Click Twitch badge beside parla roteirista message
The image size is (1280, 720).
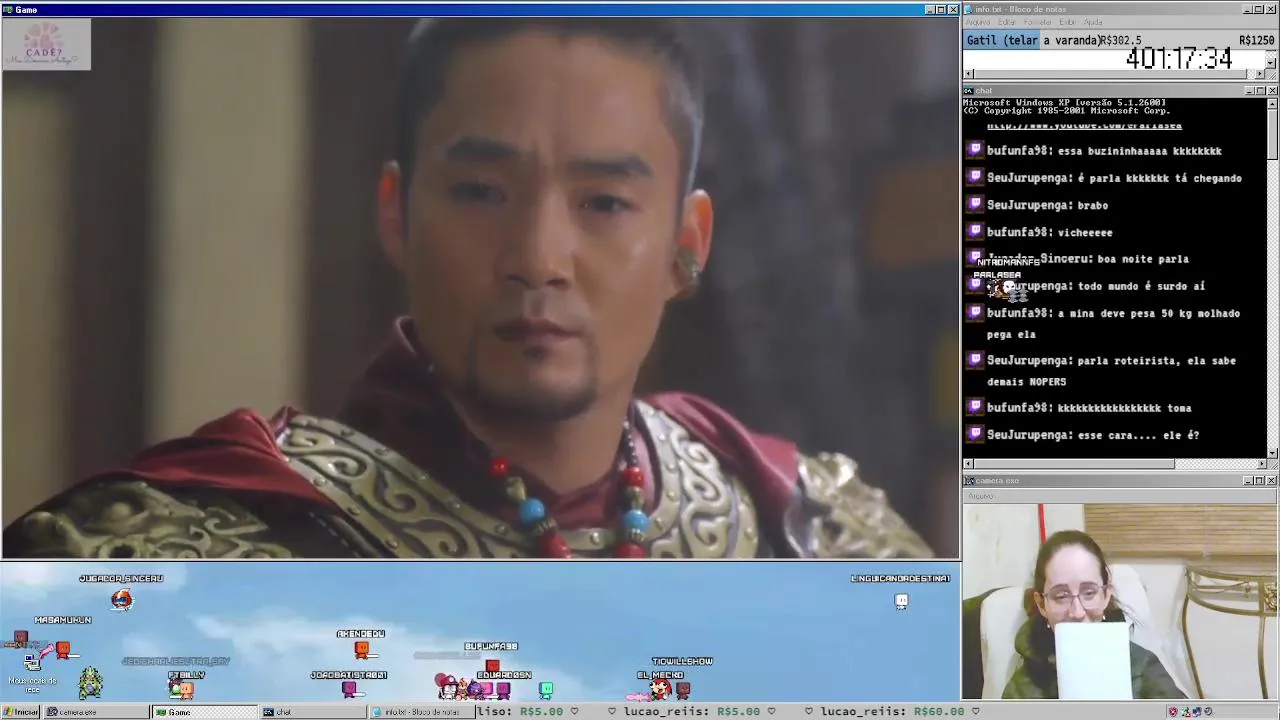975,359
